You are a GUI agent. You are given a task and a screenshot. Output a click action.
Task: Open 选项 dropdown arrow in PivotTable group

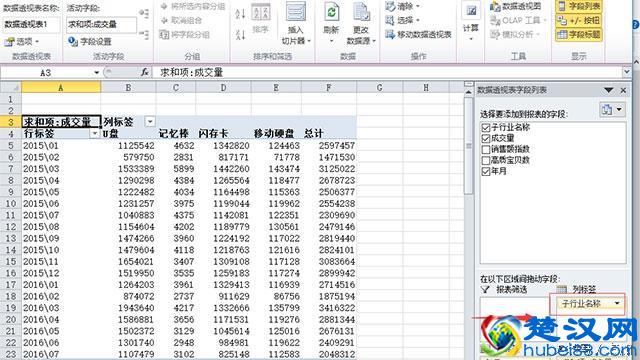pos(37,41)
